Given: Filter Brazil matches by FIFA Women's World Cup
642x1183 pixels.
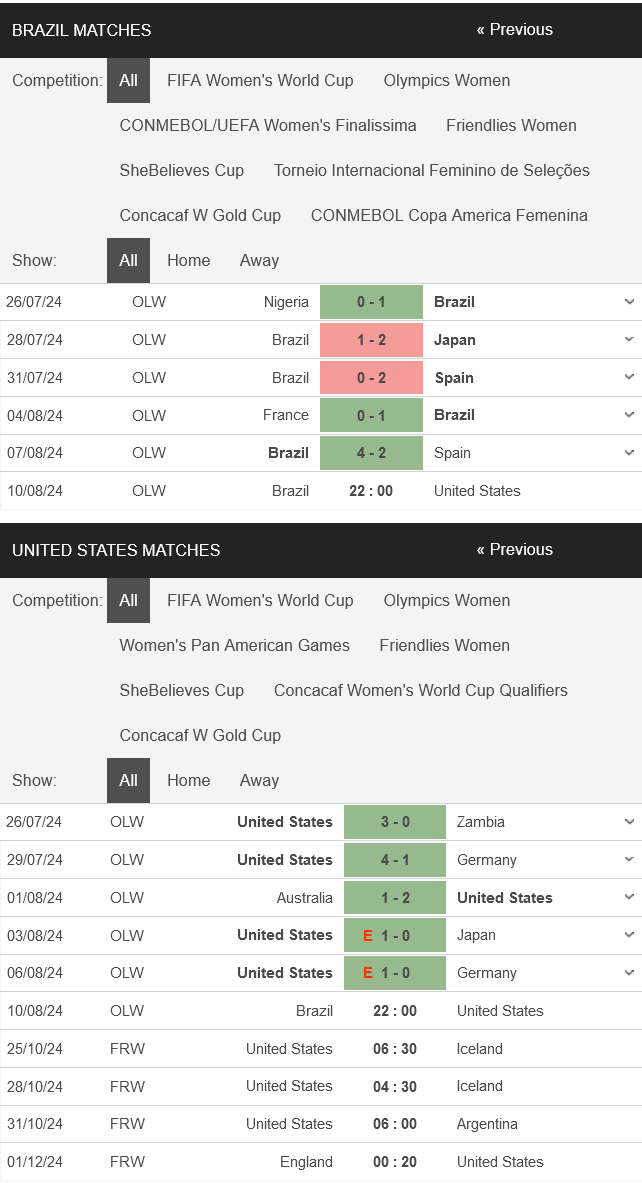Looking at the screenshot, I should click(x=260, y=80).
